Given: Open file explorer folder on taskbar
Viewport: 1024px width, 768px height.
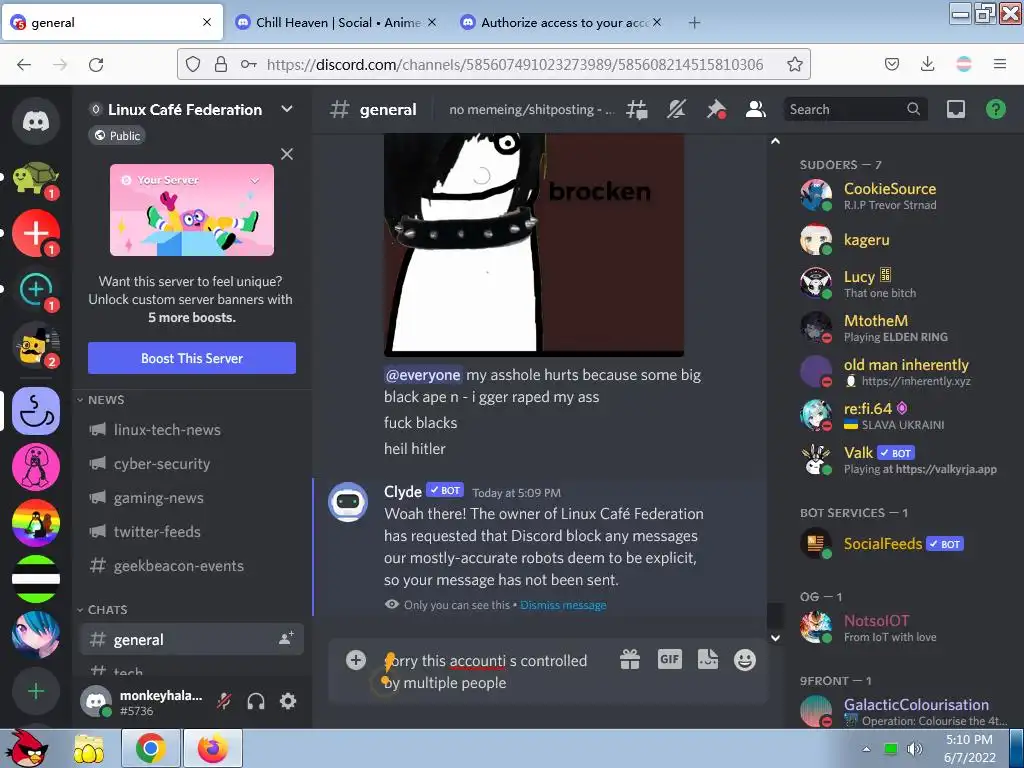Looking at the screenshot, I should [x=89, y=748].
